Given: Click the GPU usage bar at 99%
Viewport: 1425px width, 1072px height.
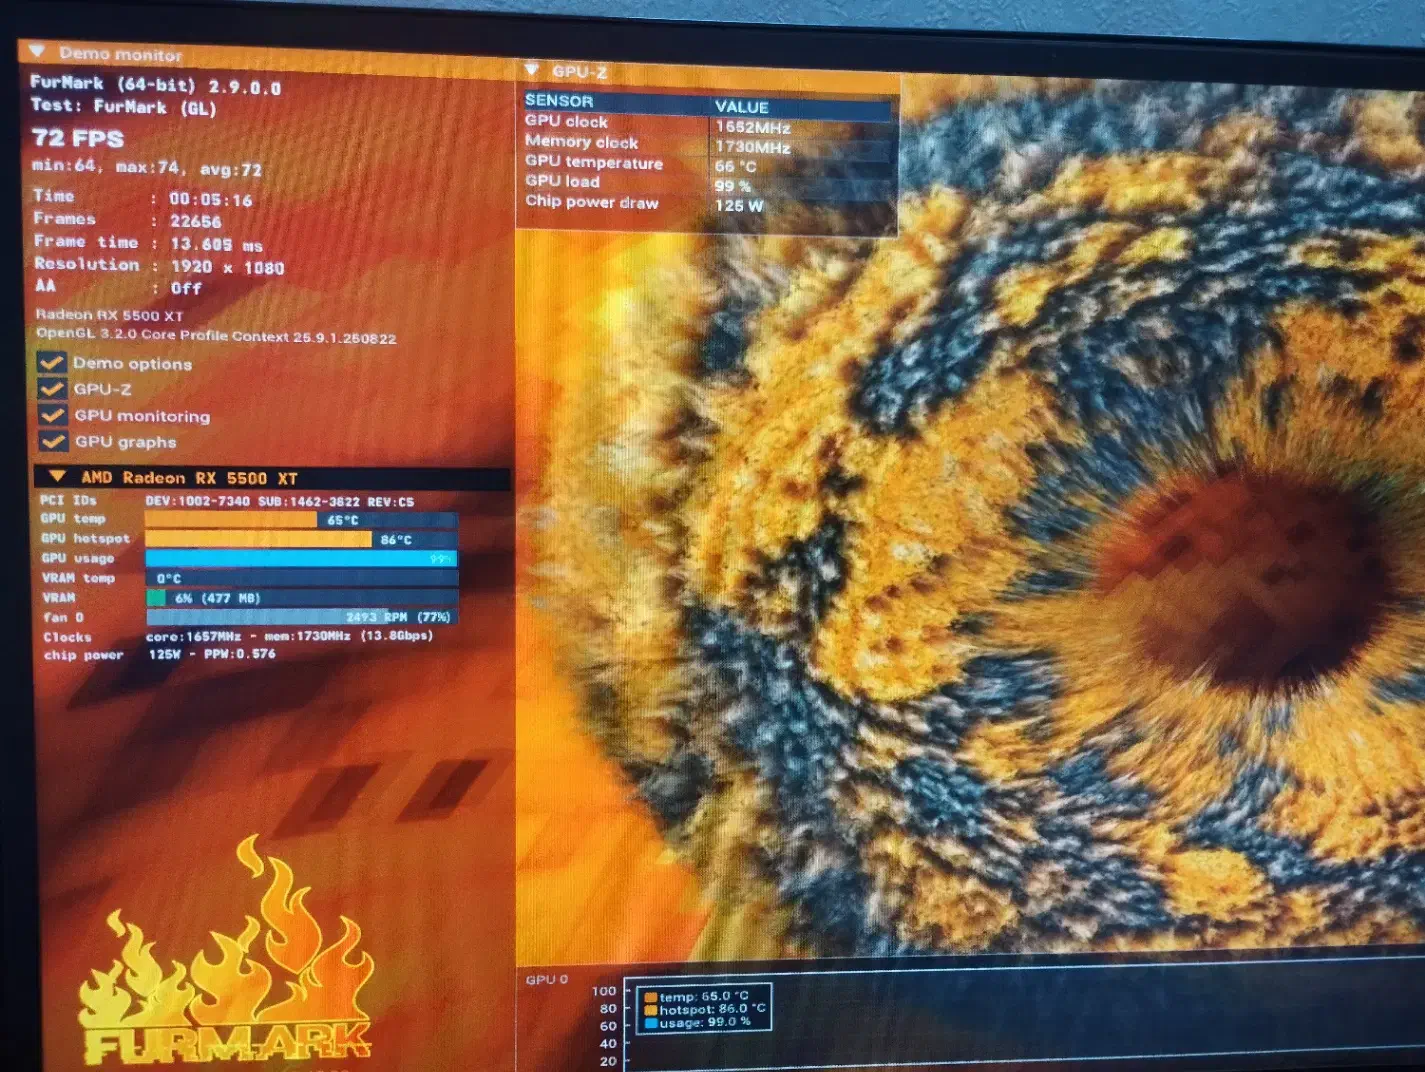Looking at the screenshot, I should coord(301,558).
